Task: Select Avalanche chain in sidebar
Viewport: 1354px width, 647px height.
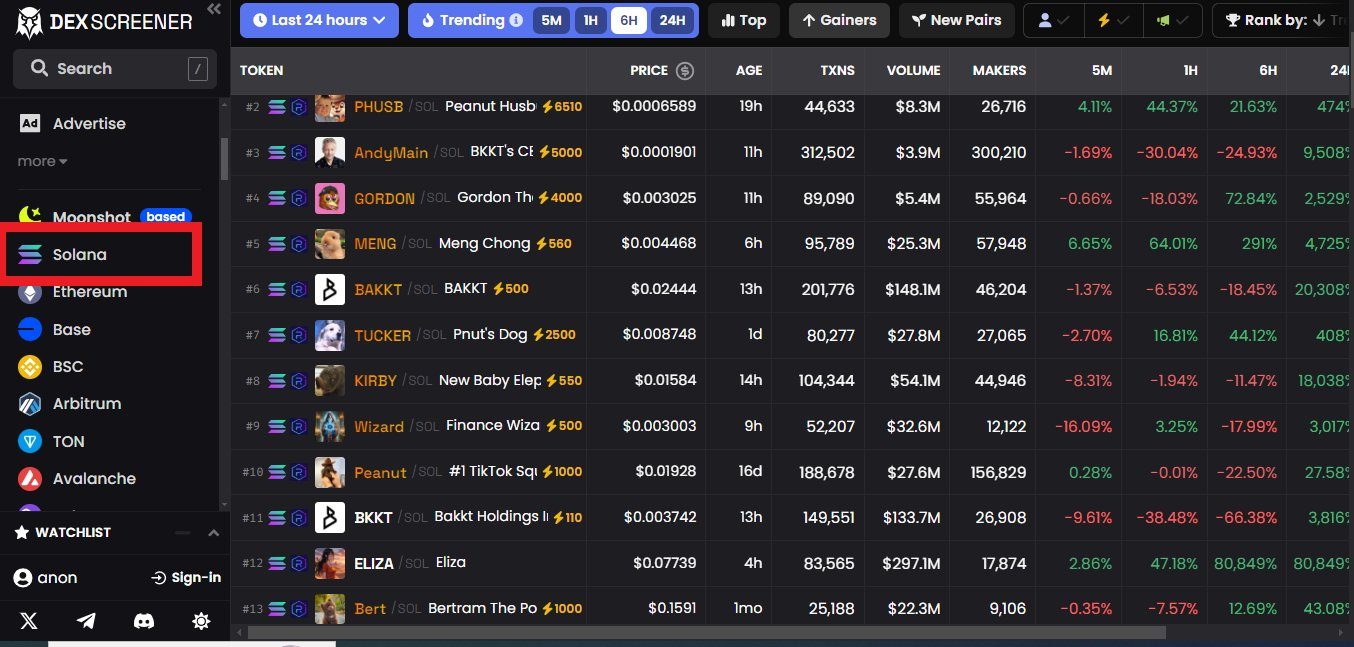Action: [77, 478]
